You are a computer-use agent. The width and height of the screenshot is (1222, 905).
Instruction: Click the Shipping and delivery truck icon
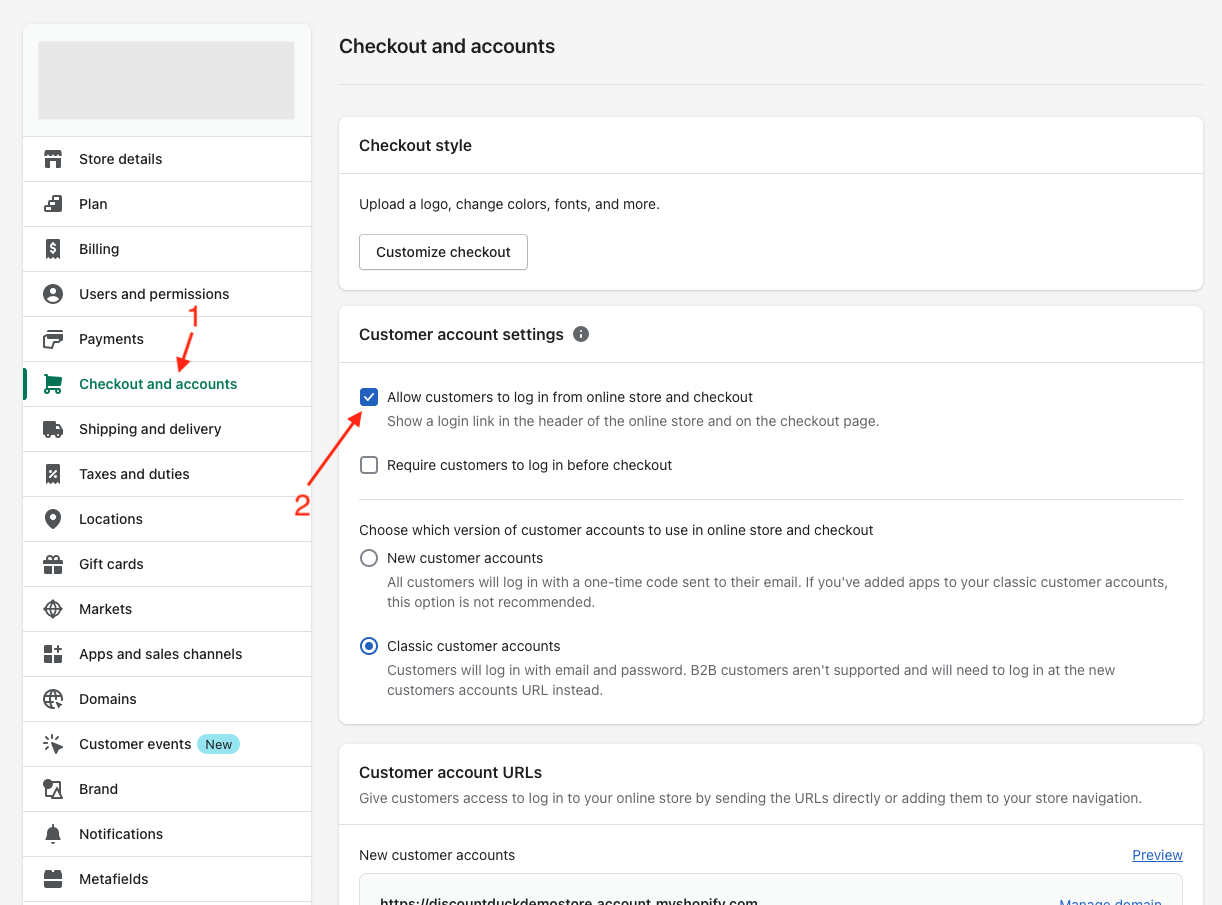click(53, 429)
